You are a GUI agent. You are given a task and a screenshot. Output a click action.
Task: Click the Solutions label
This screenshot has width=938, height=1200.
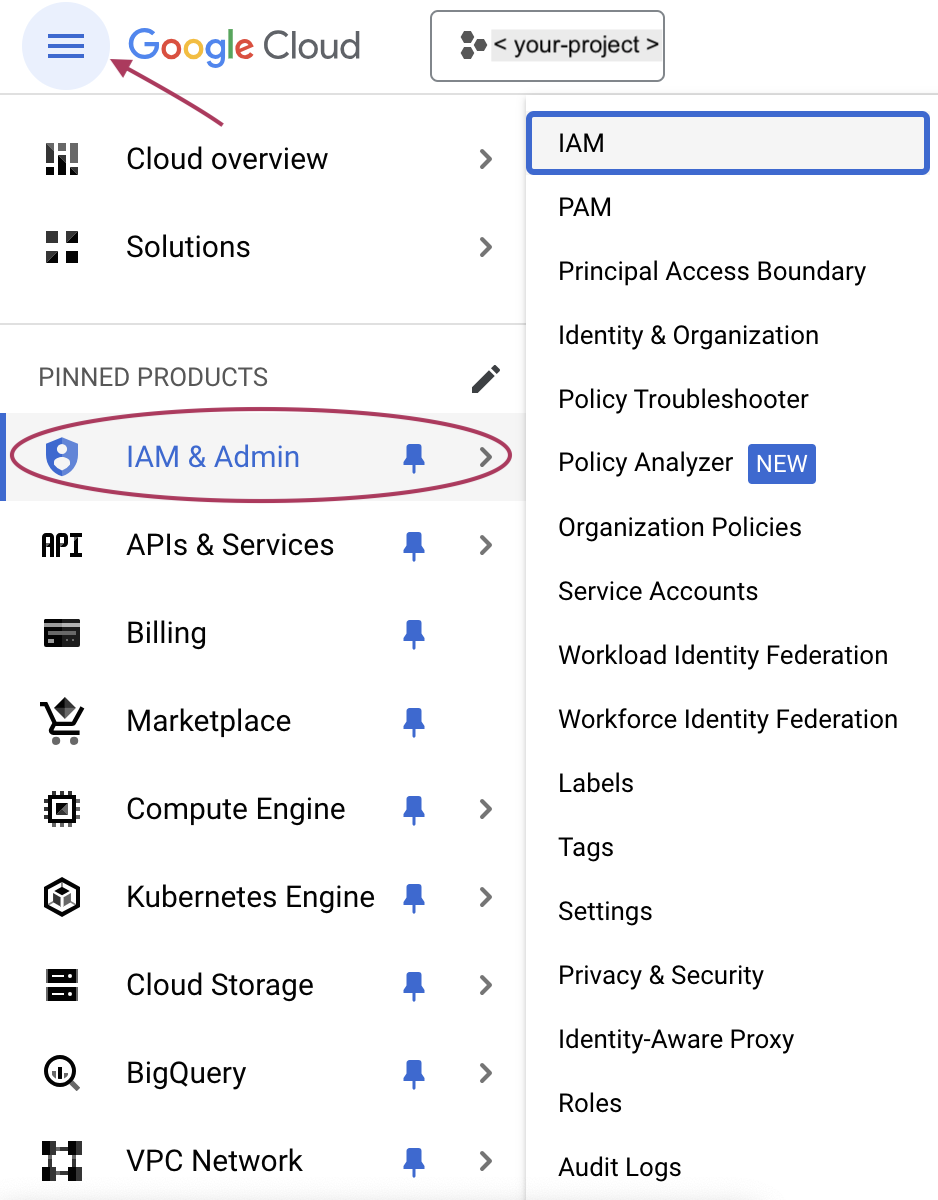point(188,247)
